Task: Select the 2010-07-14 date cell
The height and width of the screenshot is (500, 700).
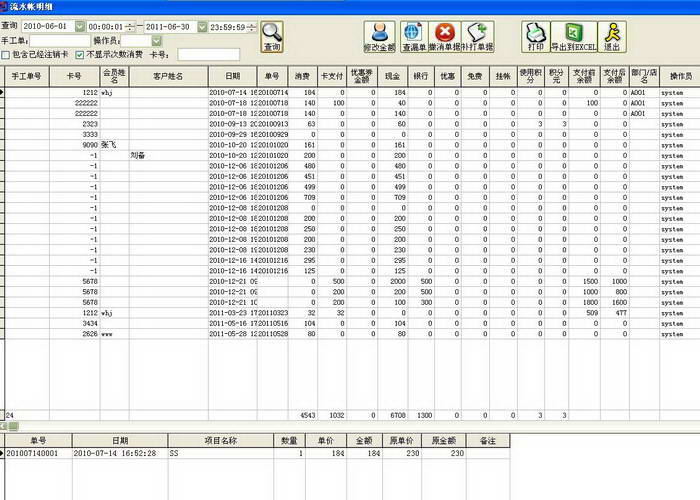Action: [233, 93]
